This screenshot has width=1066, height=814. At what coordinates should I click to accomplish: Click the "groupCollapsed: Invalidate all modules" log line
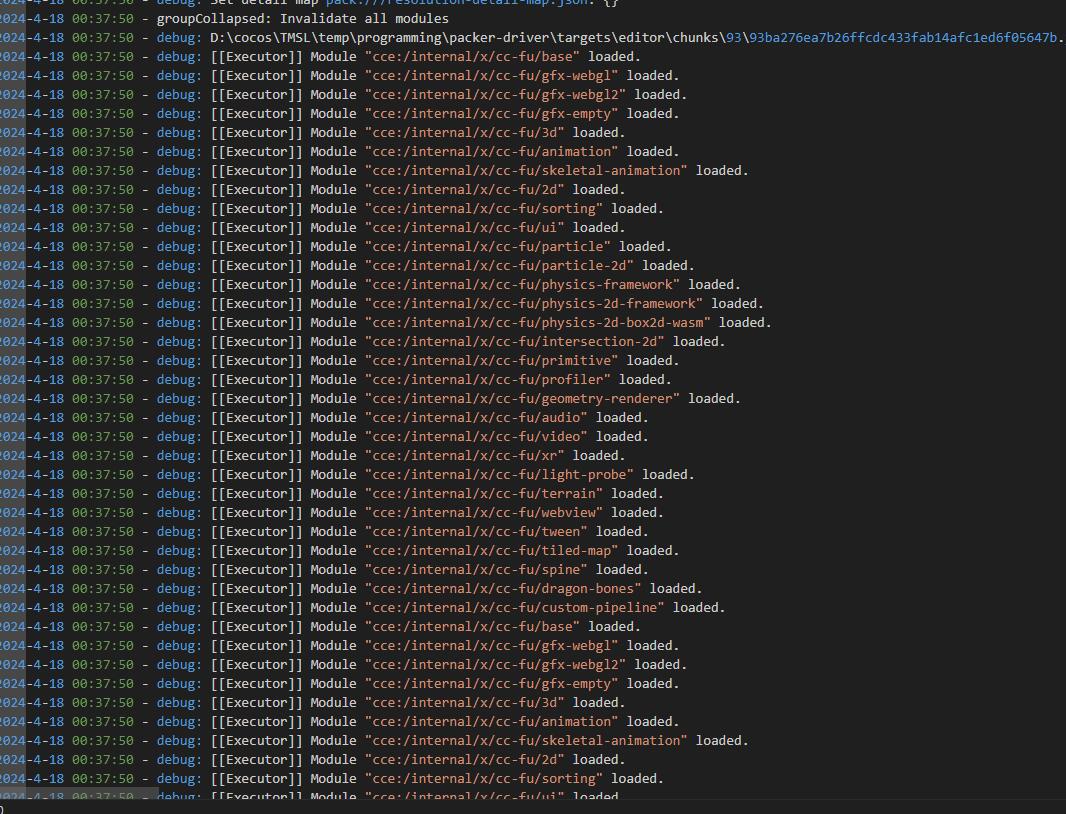tap(302, 18)
